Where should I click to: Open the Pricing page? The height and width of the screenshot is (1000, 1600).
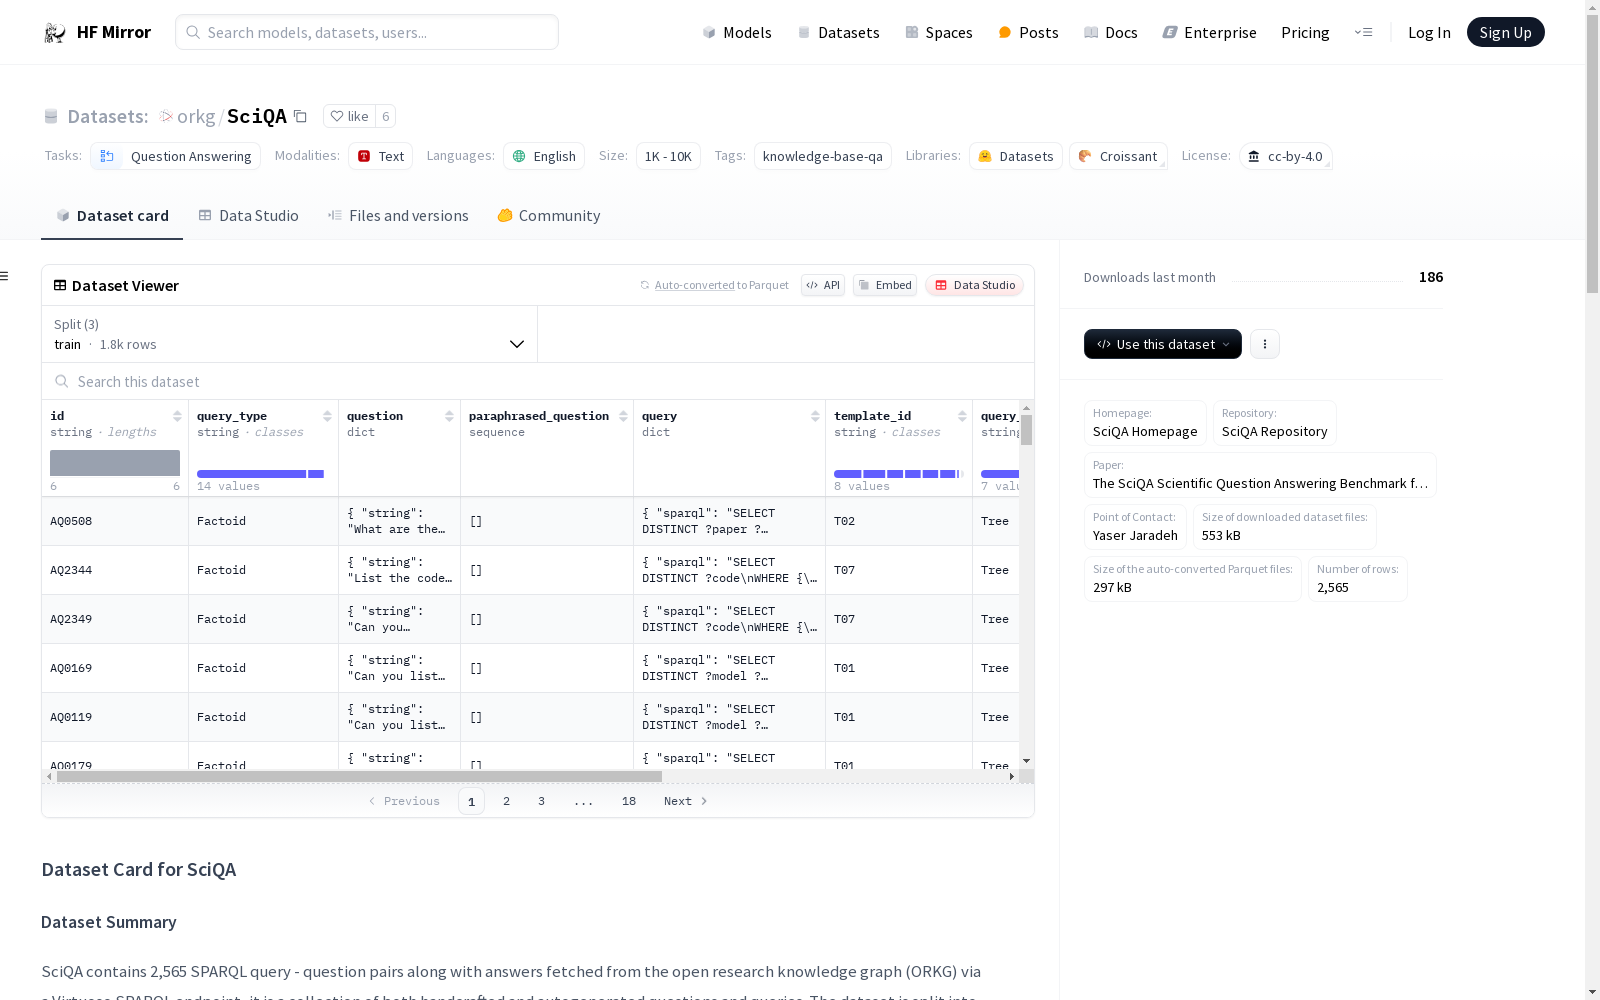tap(1305, 33)
